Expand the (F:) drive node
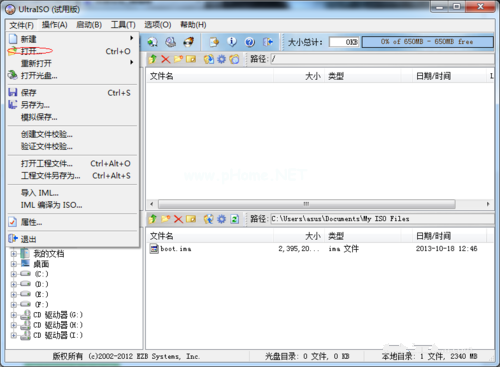 14,304
